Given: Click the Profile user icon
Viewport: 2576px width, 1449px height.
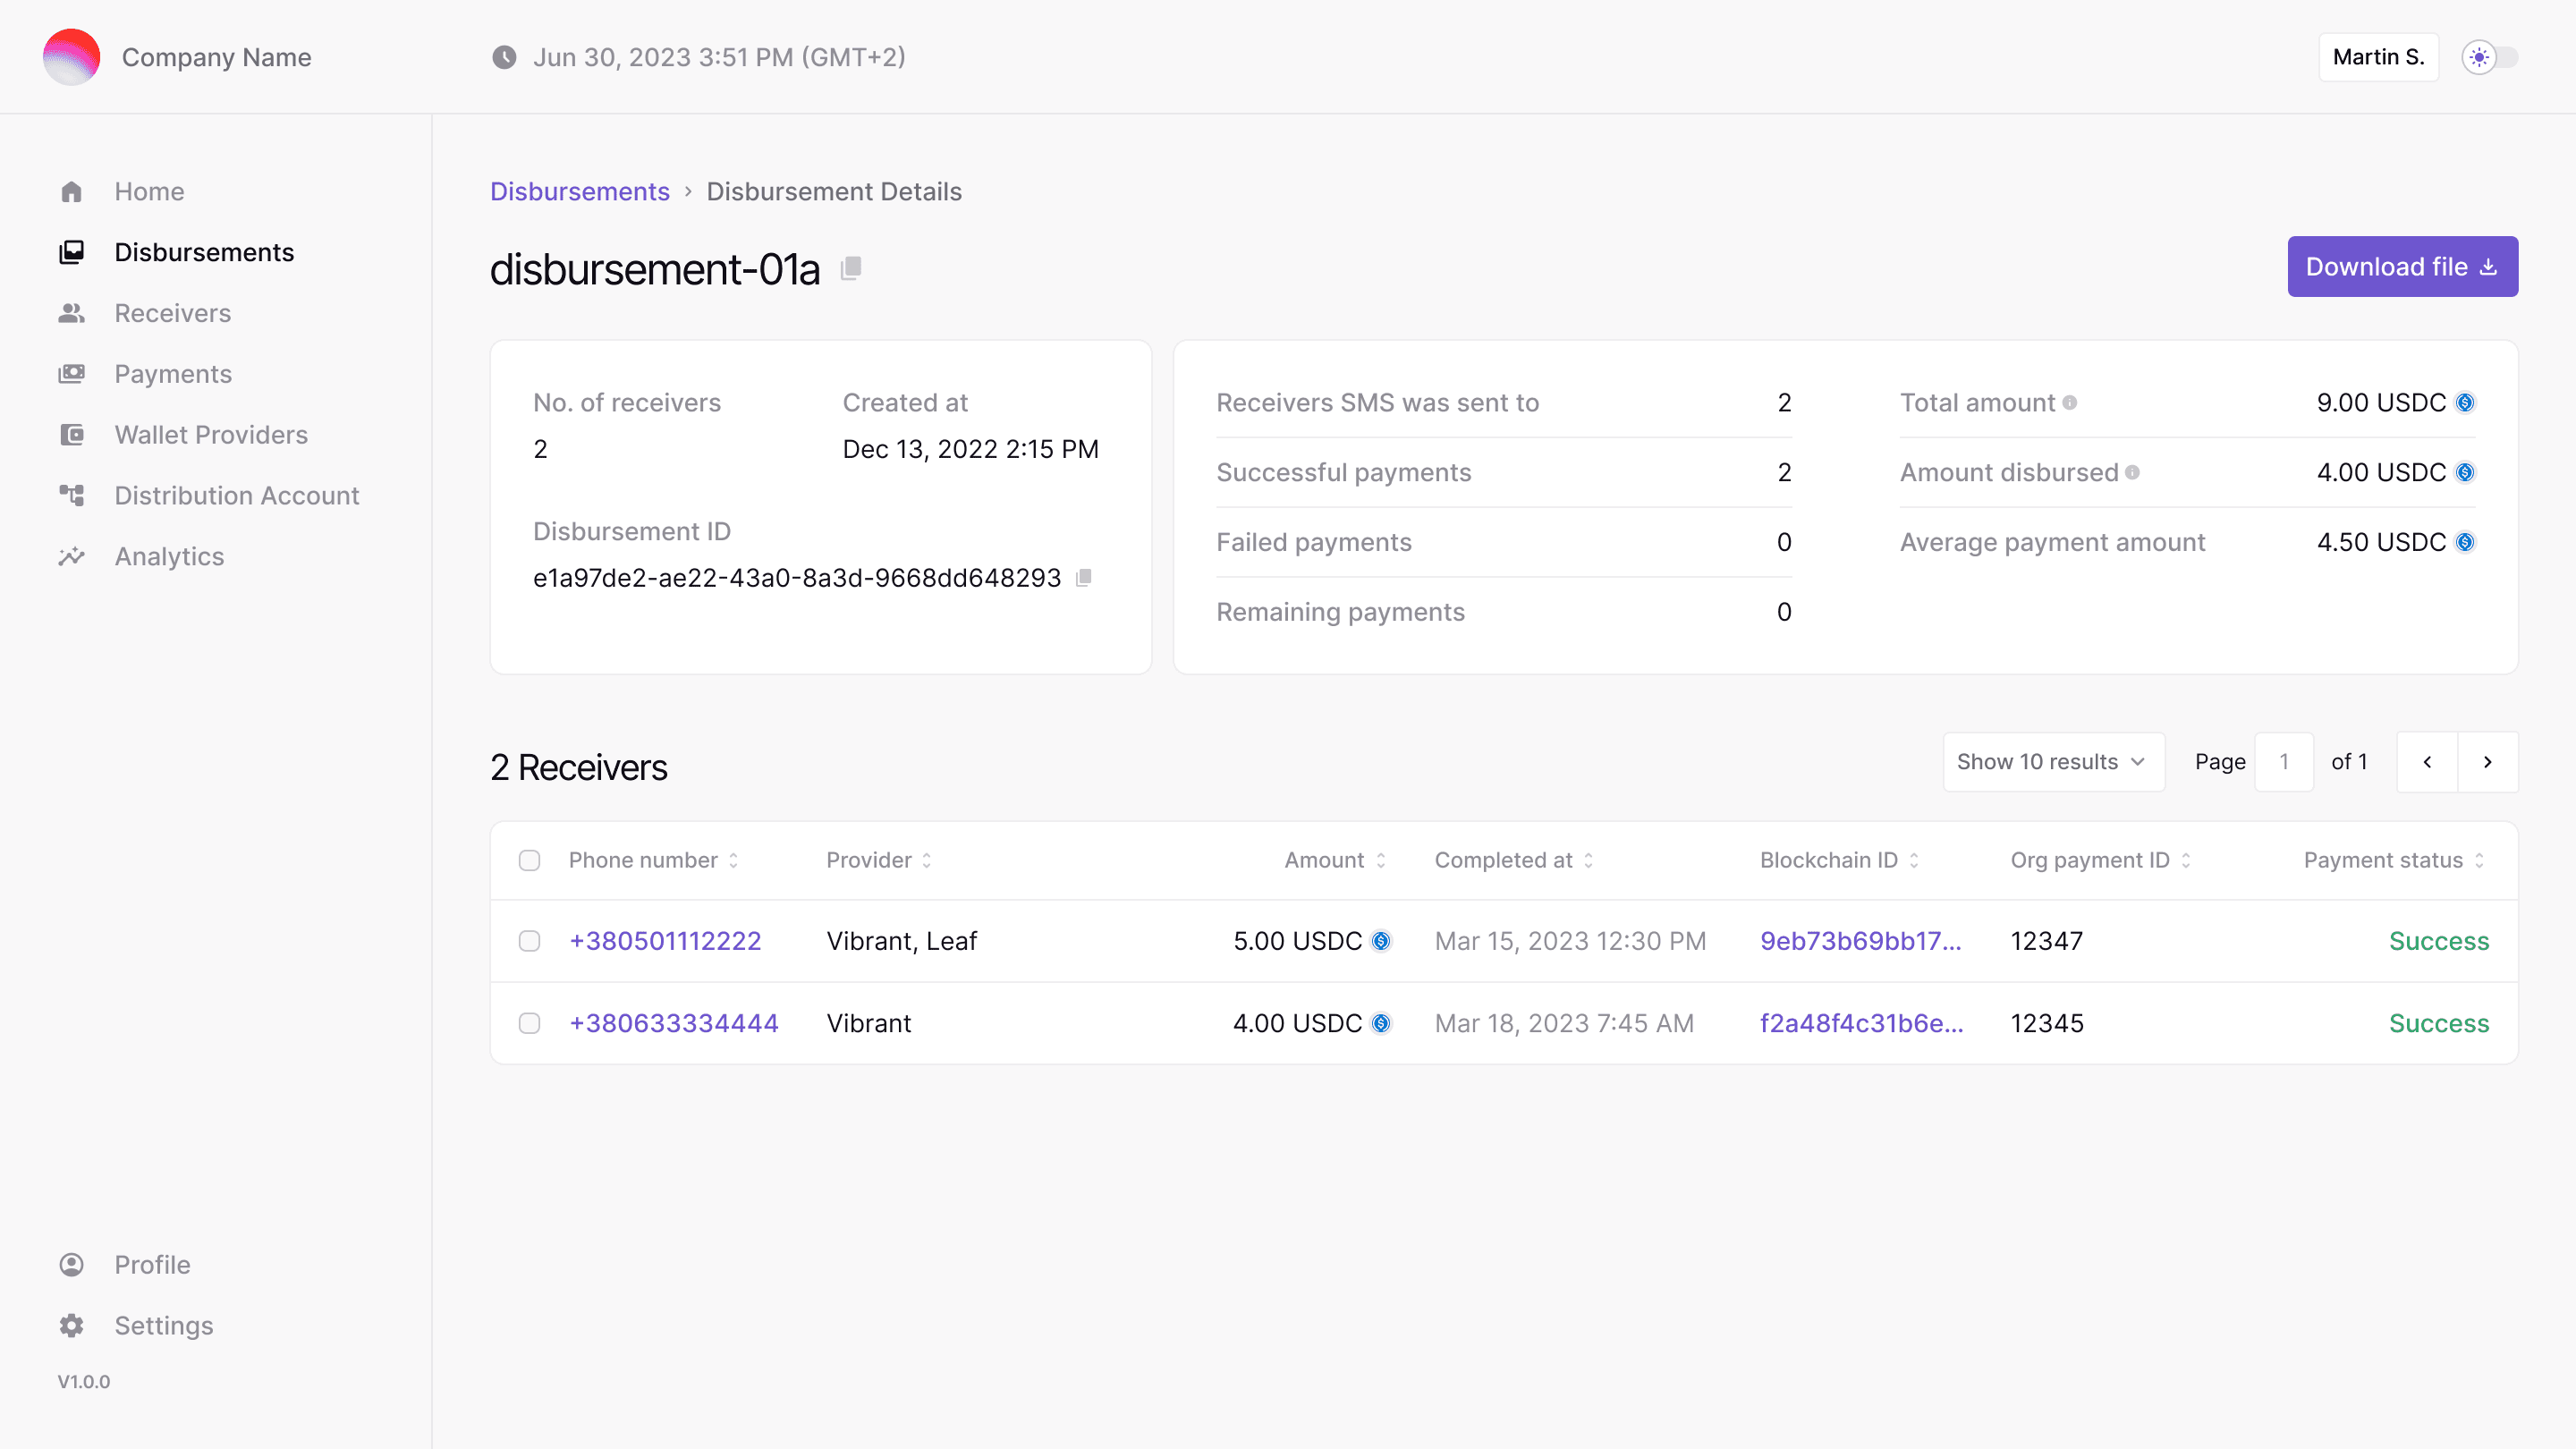Looking at the screenshot, I should pos(71,1265).
